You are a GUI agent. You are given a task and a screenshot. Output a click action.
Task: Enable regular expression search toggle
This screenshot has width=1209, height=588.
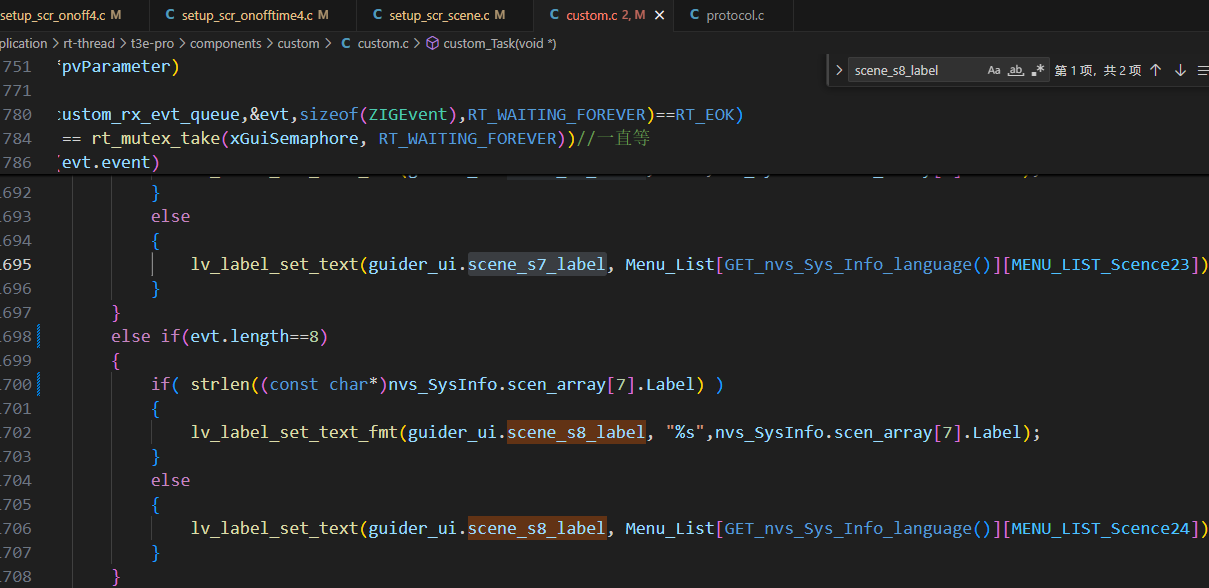tap(1038, 70)
